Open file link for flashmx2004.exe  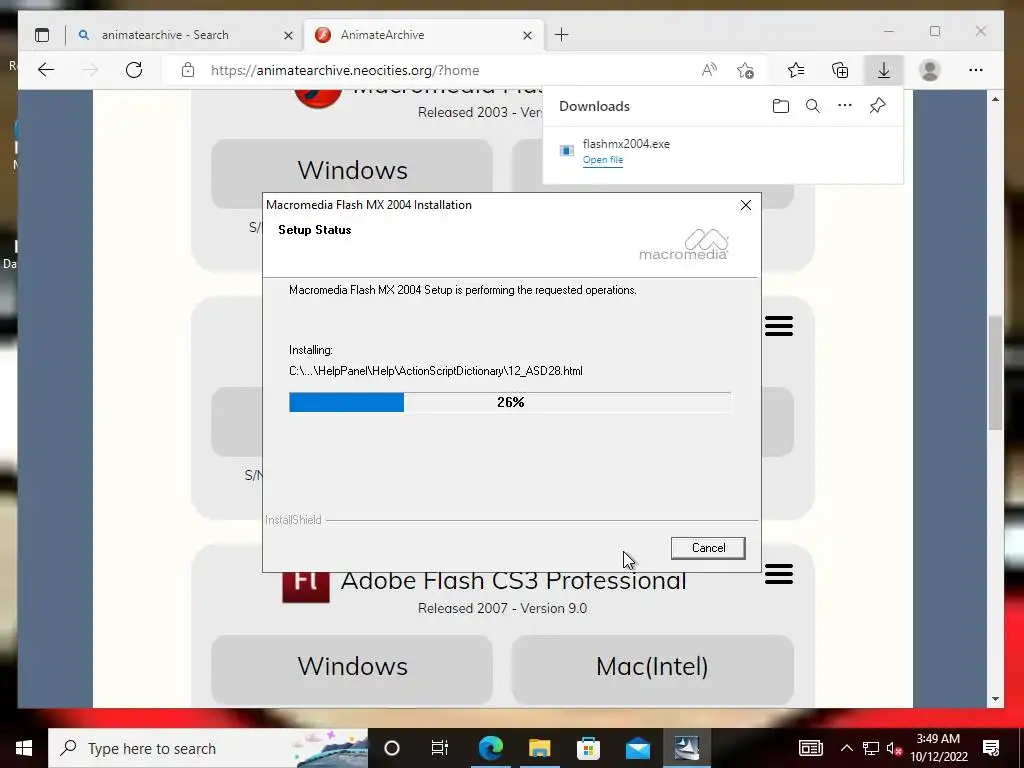point(603,160)
